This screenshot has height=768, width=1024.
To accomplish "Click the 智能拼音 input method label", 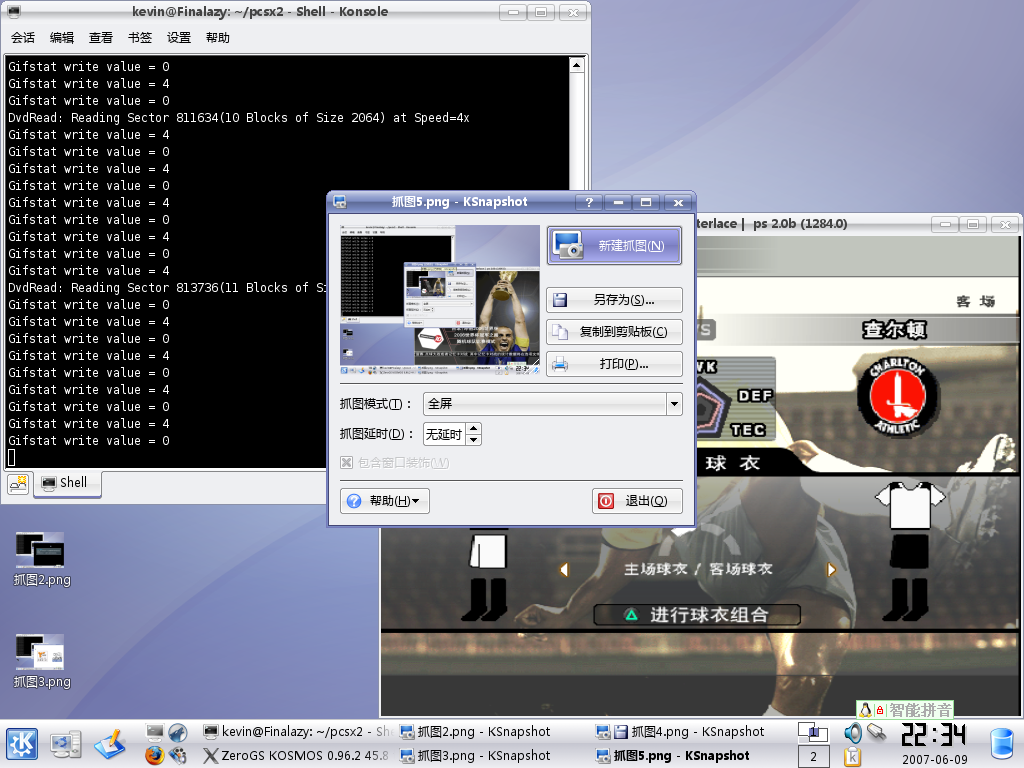I will pos(920,710).
